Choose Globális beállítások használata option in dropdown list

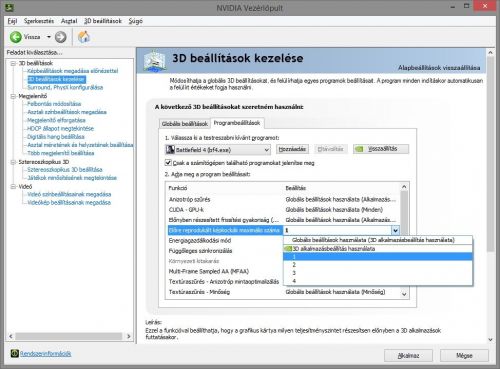click(378, 240)
